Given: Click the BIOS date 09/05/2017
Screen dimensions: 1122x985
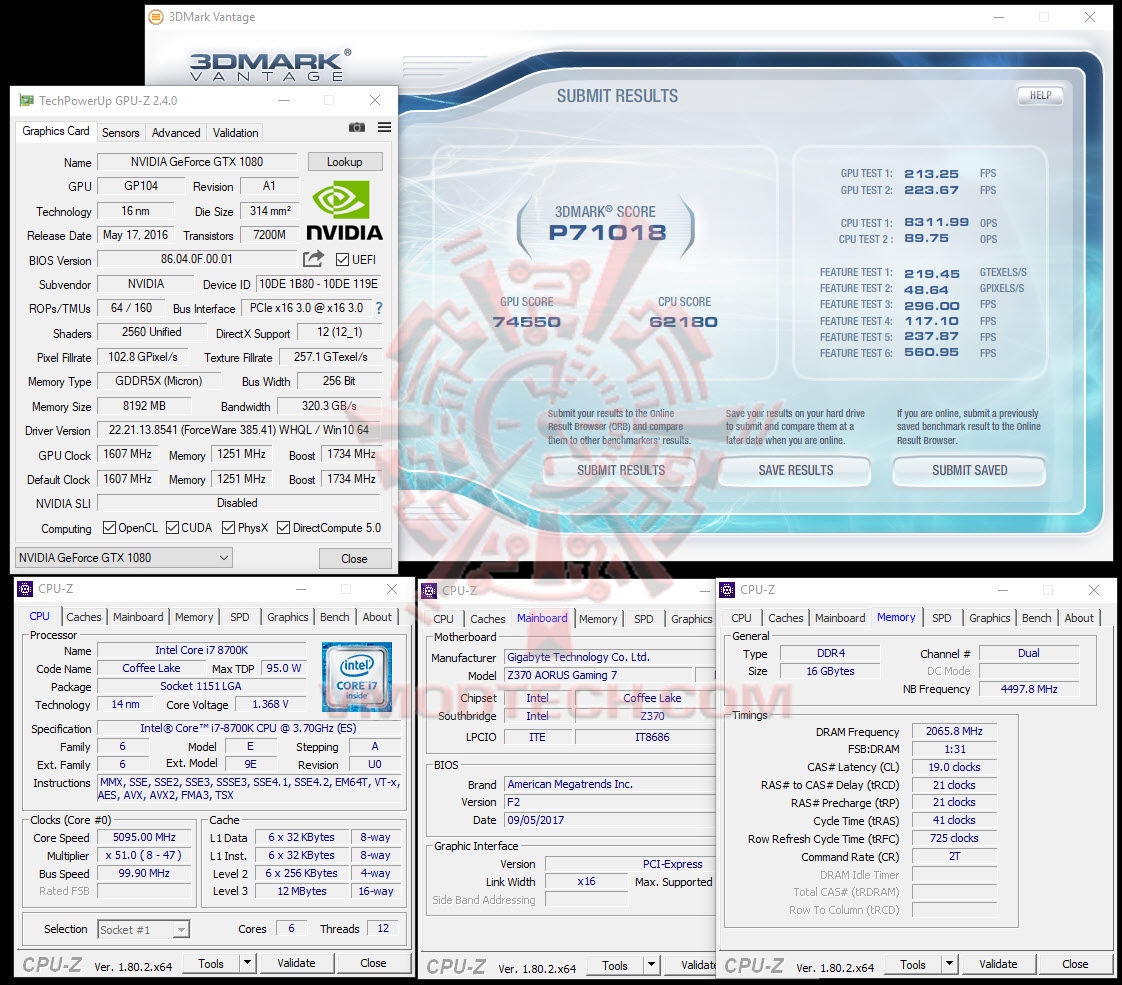Looking at the screenshot, I should click(x=610, y=820).
